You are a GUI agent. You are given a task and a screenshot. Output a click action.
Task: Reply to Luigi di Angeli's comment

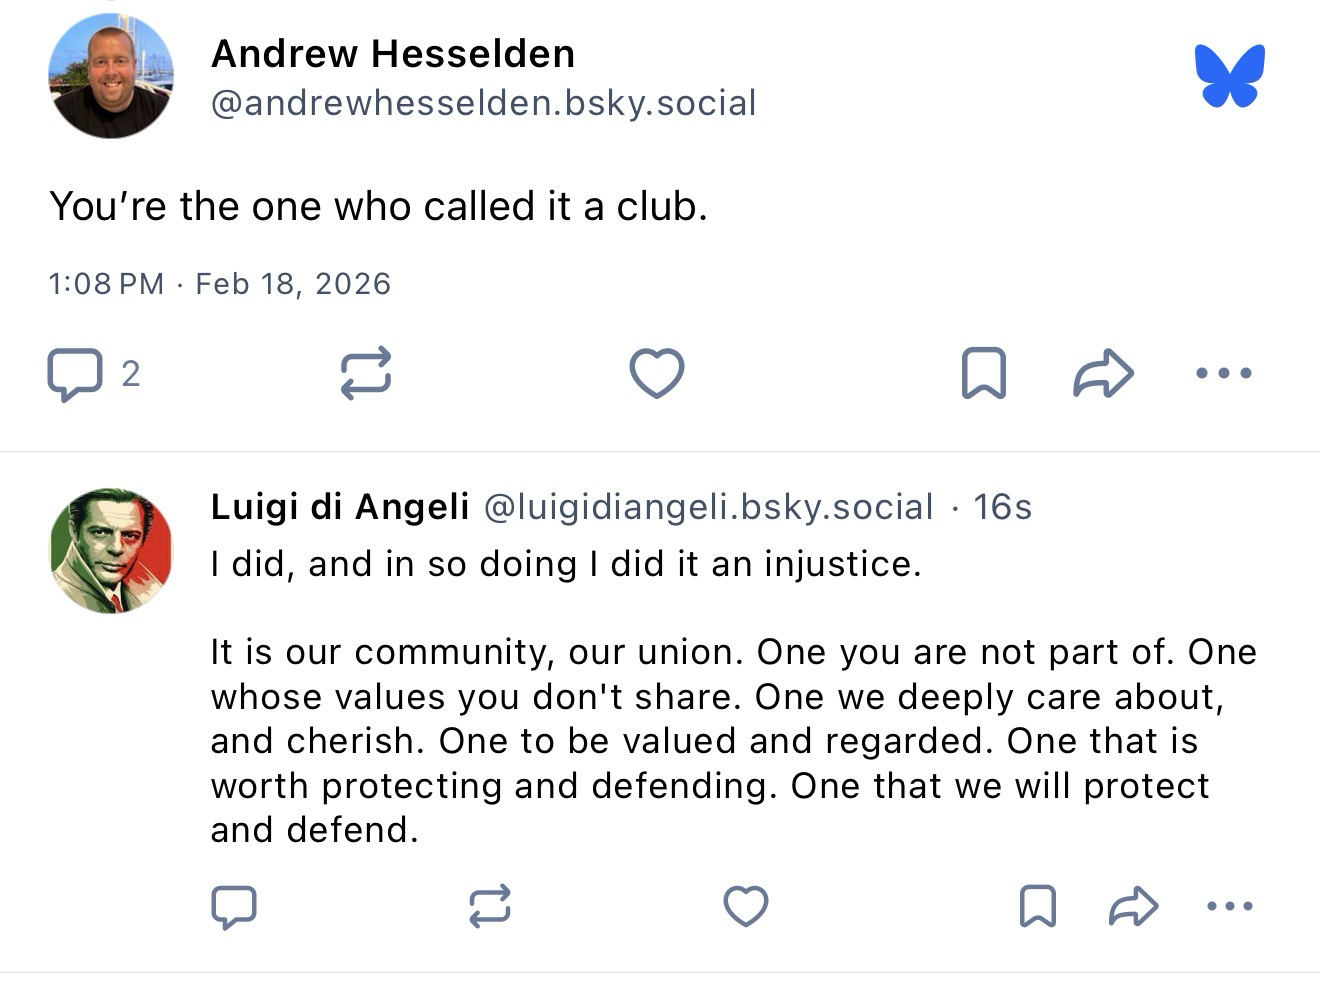tap(234, 907)
